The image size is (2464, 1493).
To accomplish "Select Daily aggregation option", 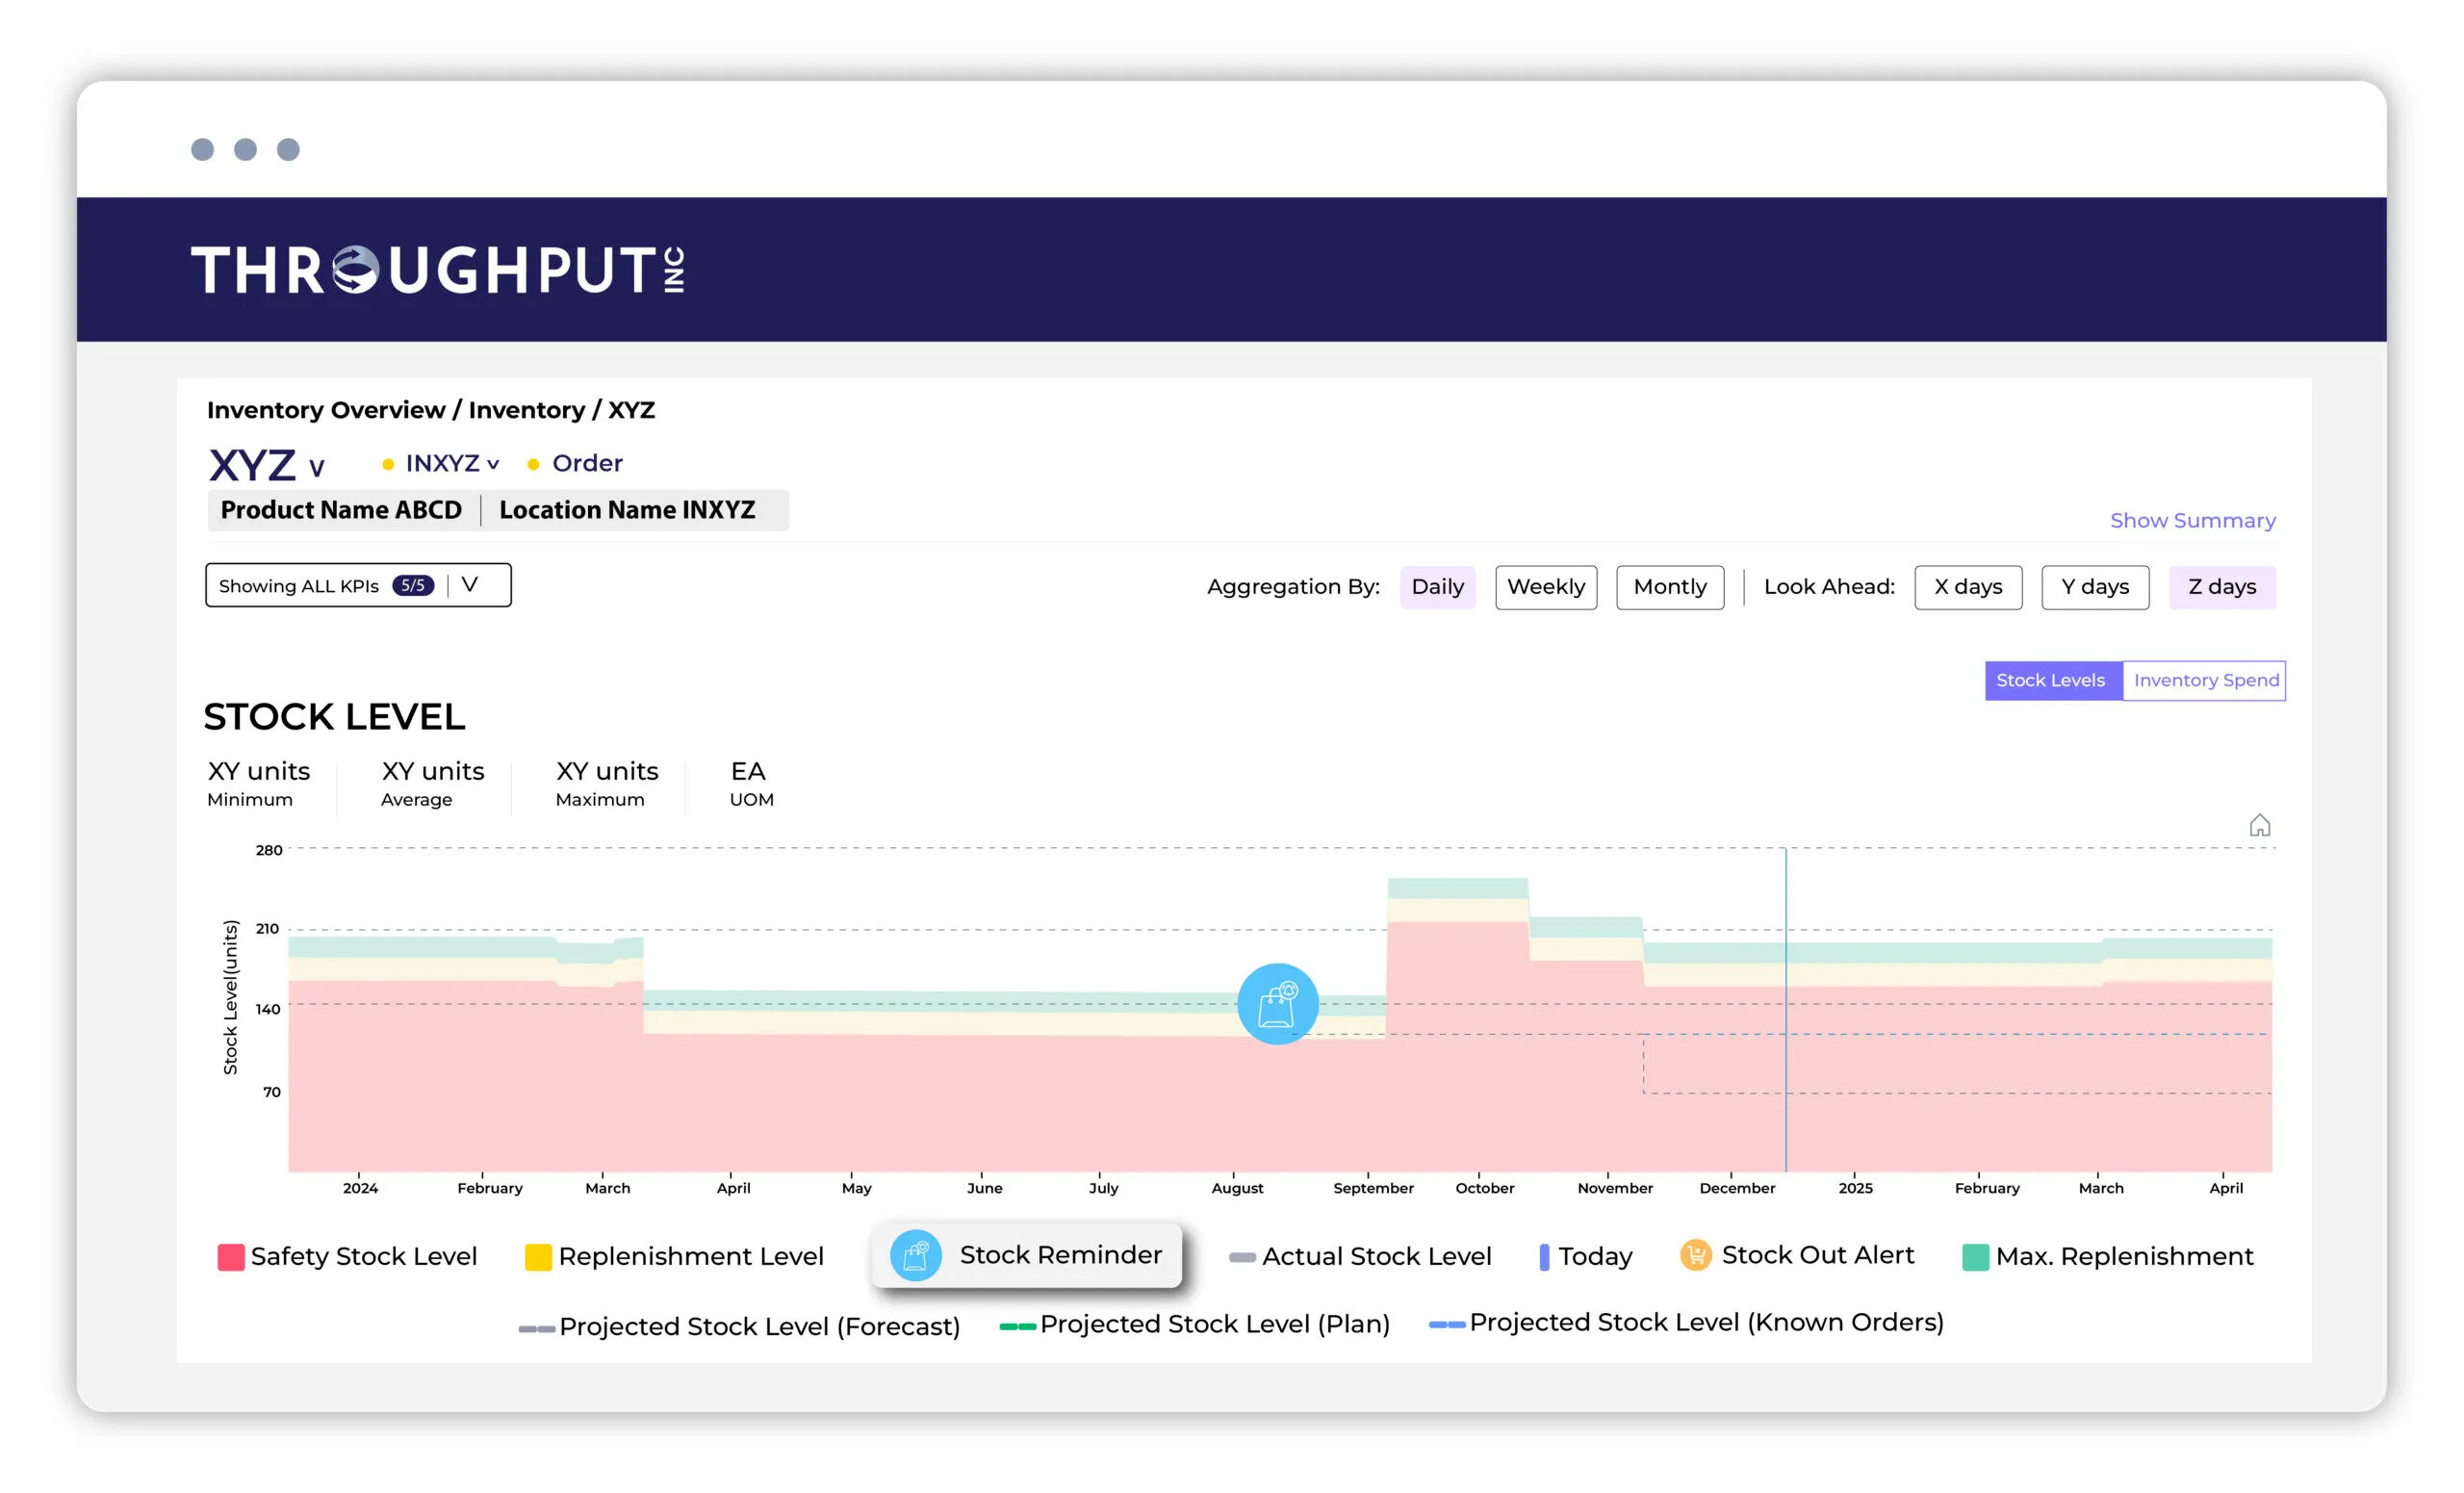I will click(1436, 587).
